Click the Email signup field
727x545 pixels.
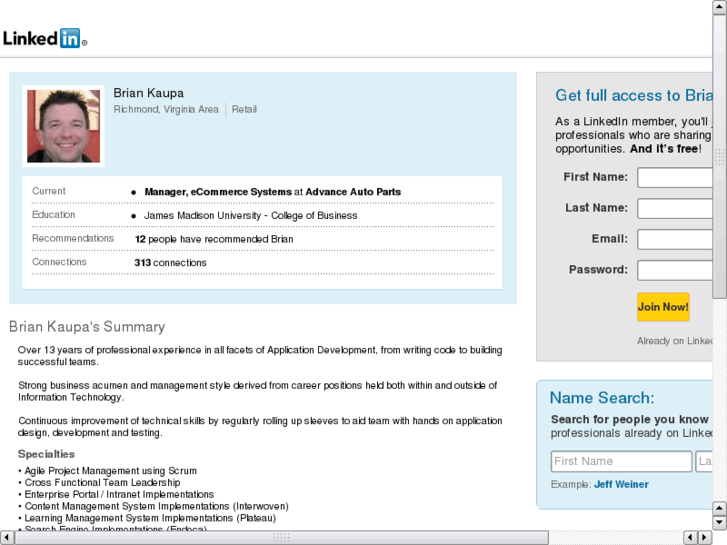click(x=675, y=239)
